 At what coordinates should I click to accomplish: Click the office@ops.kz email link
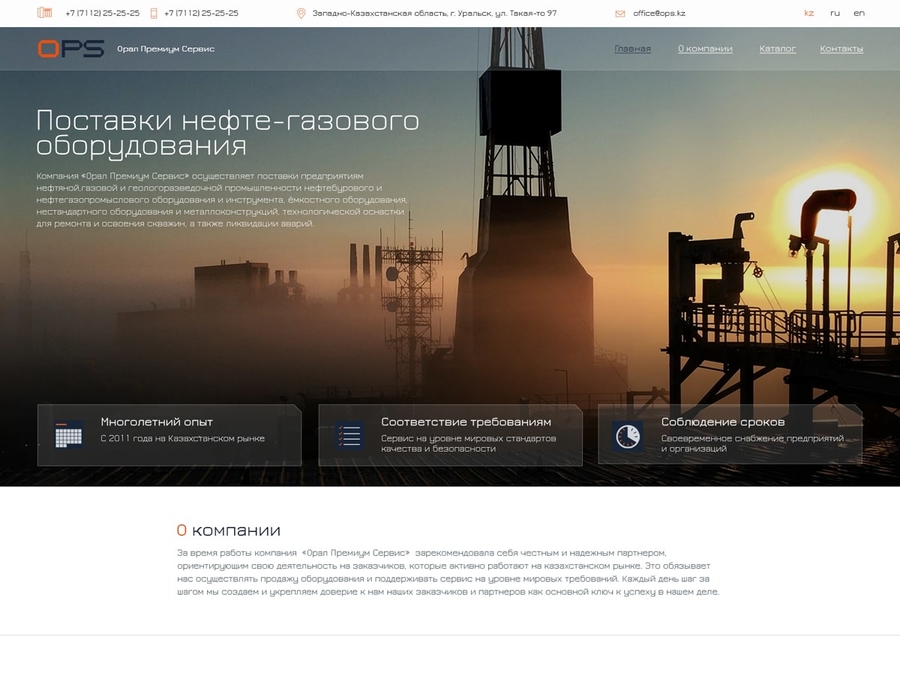click(x=659, y=13)
